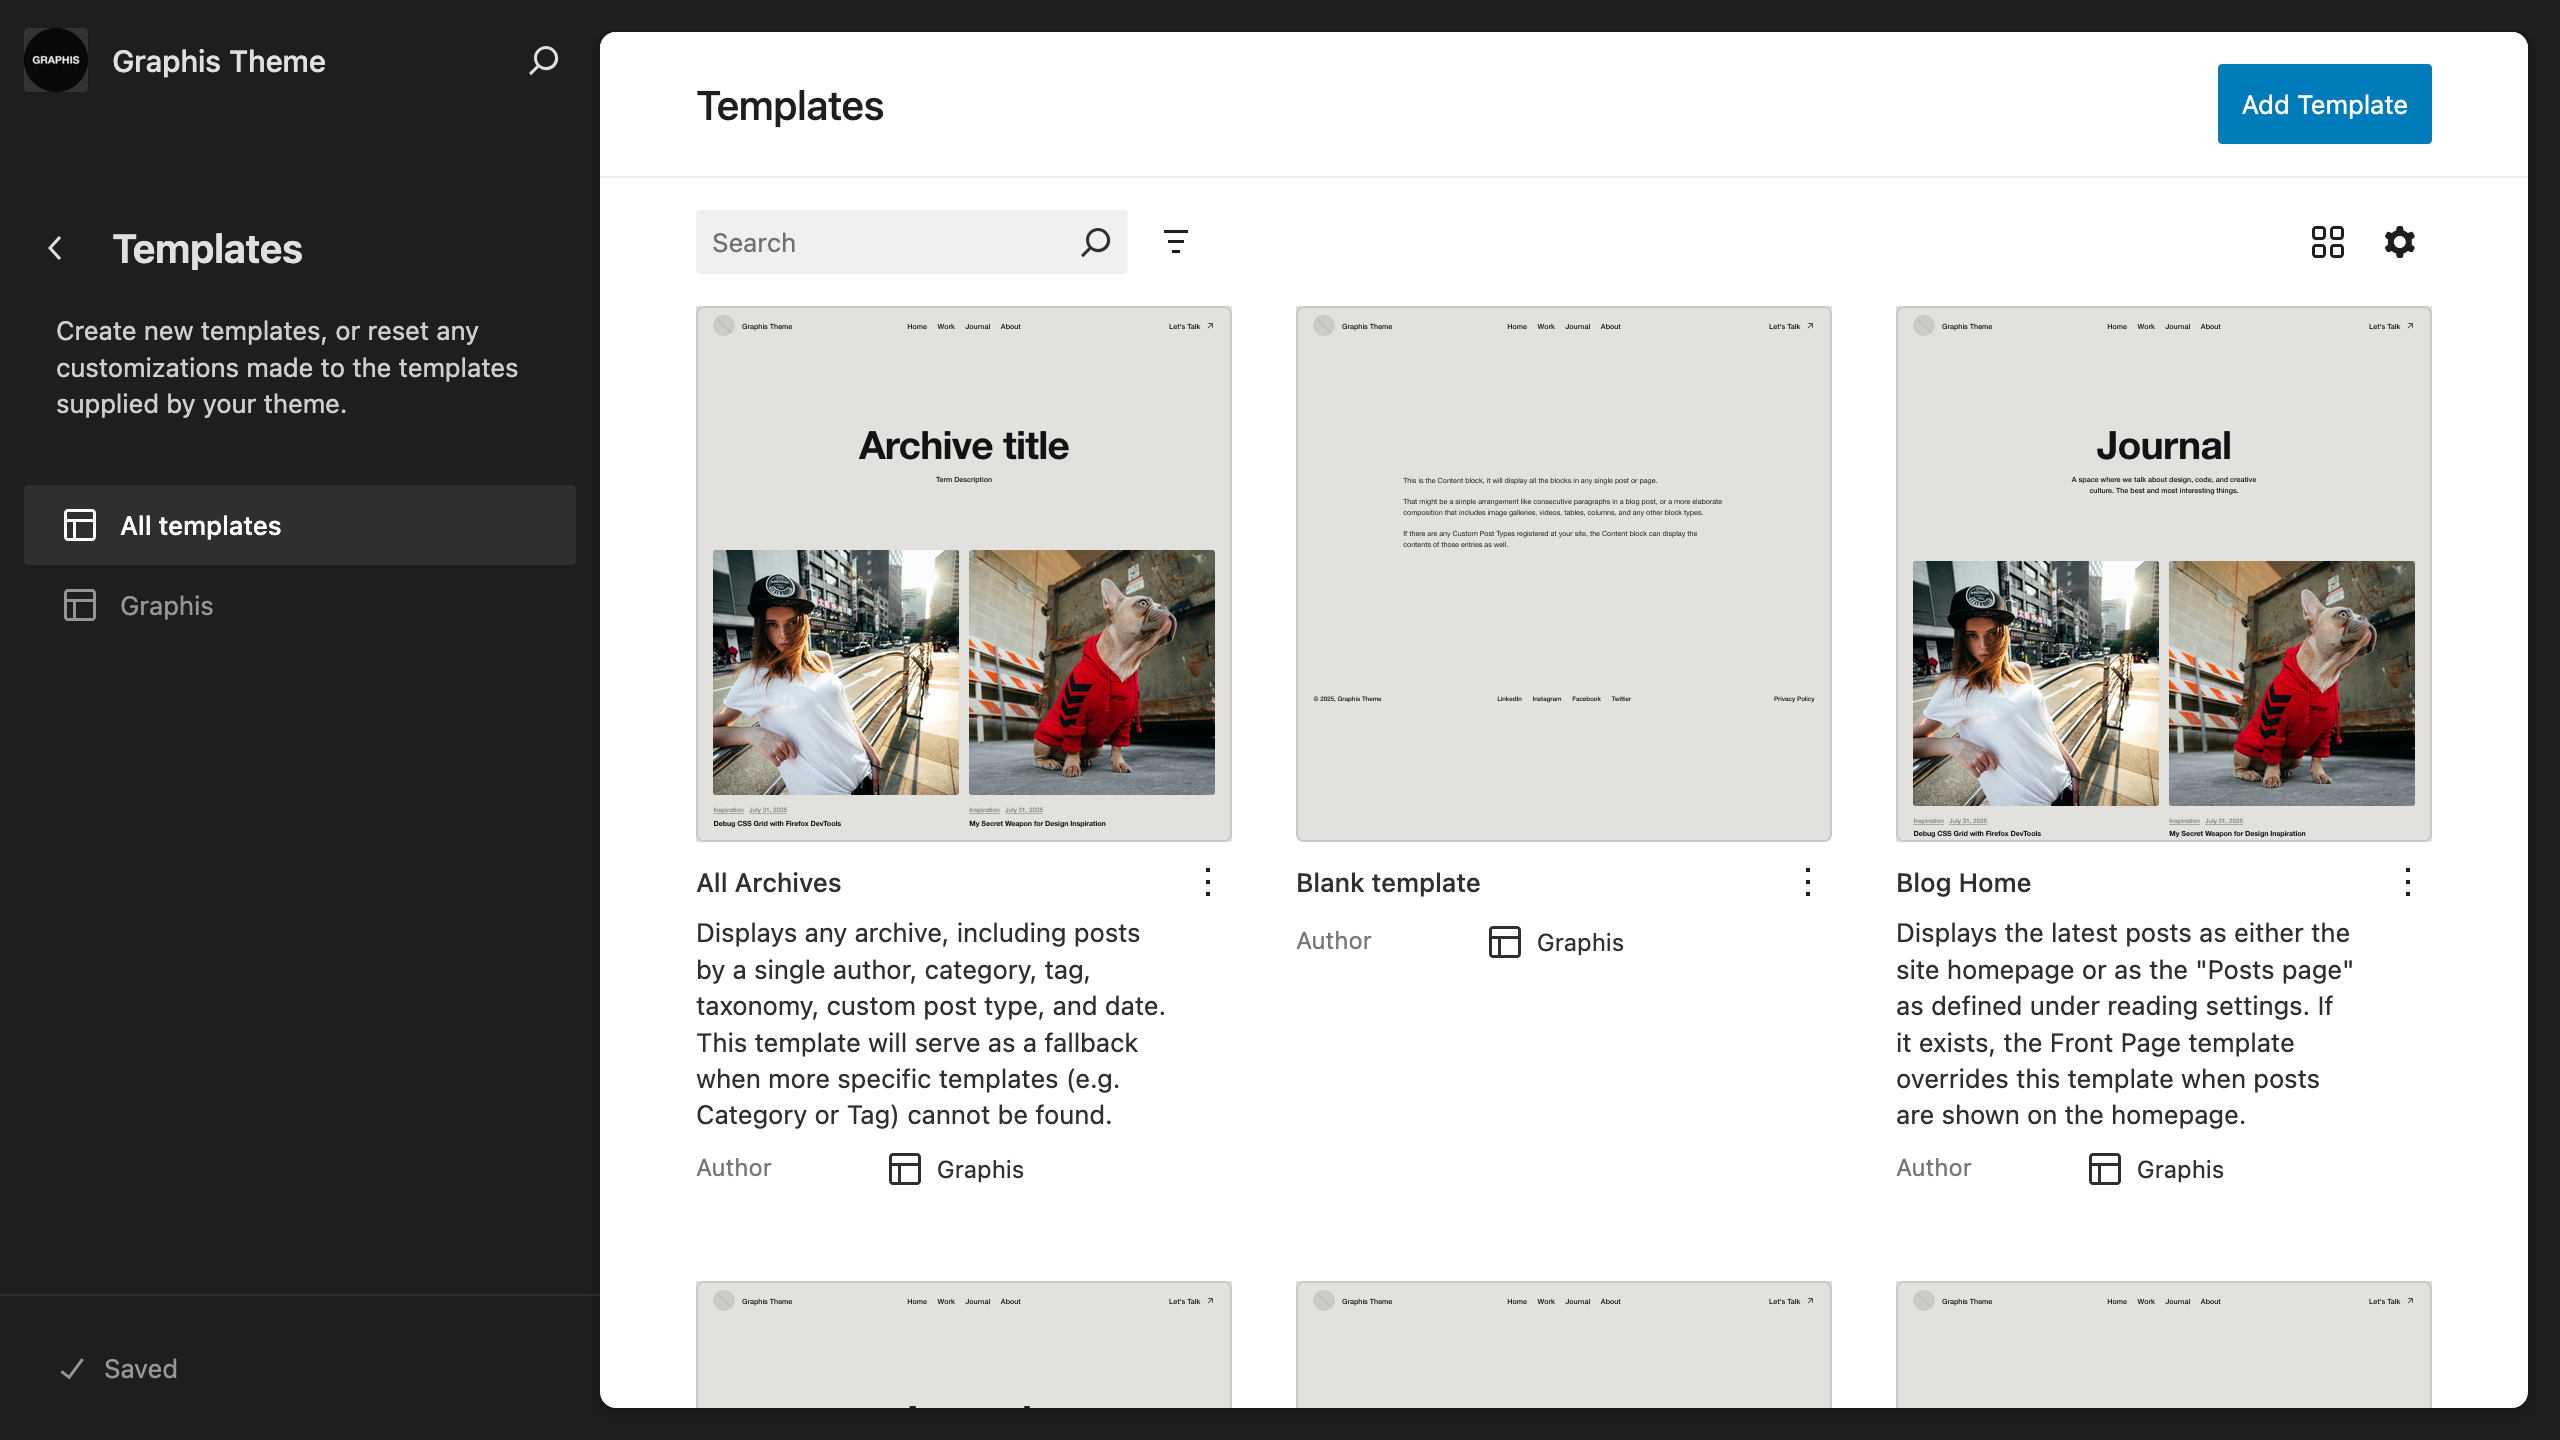Viewport: 2560px width, 1440px height.
Task: Open the All Archives template title link
Action: [768, 883]
